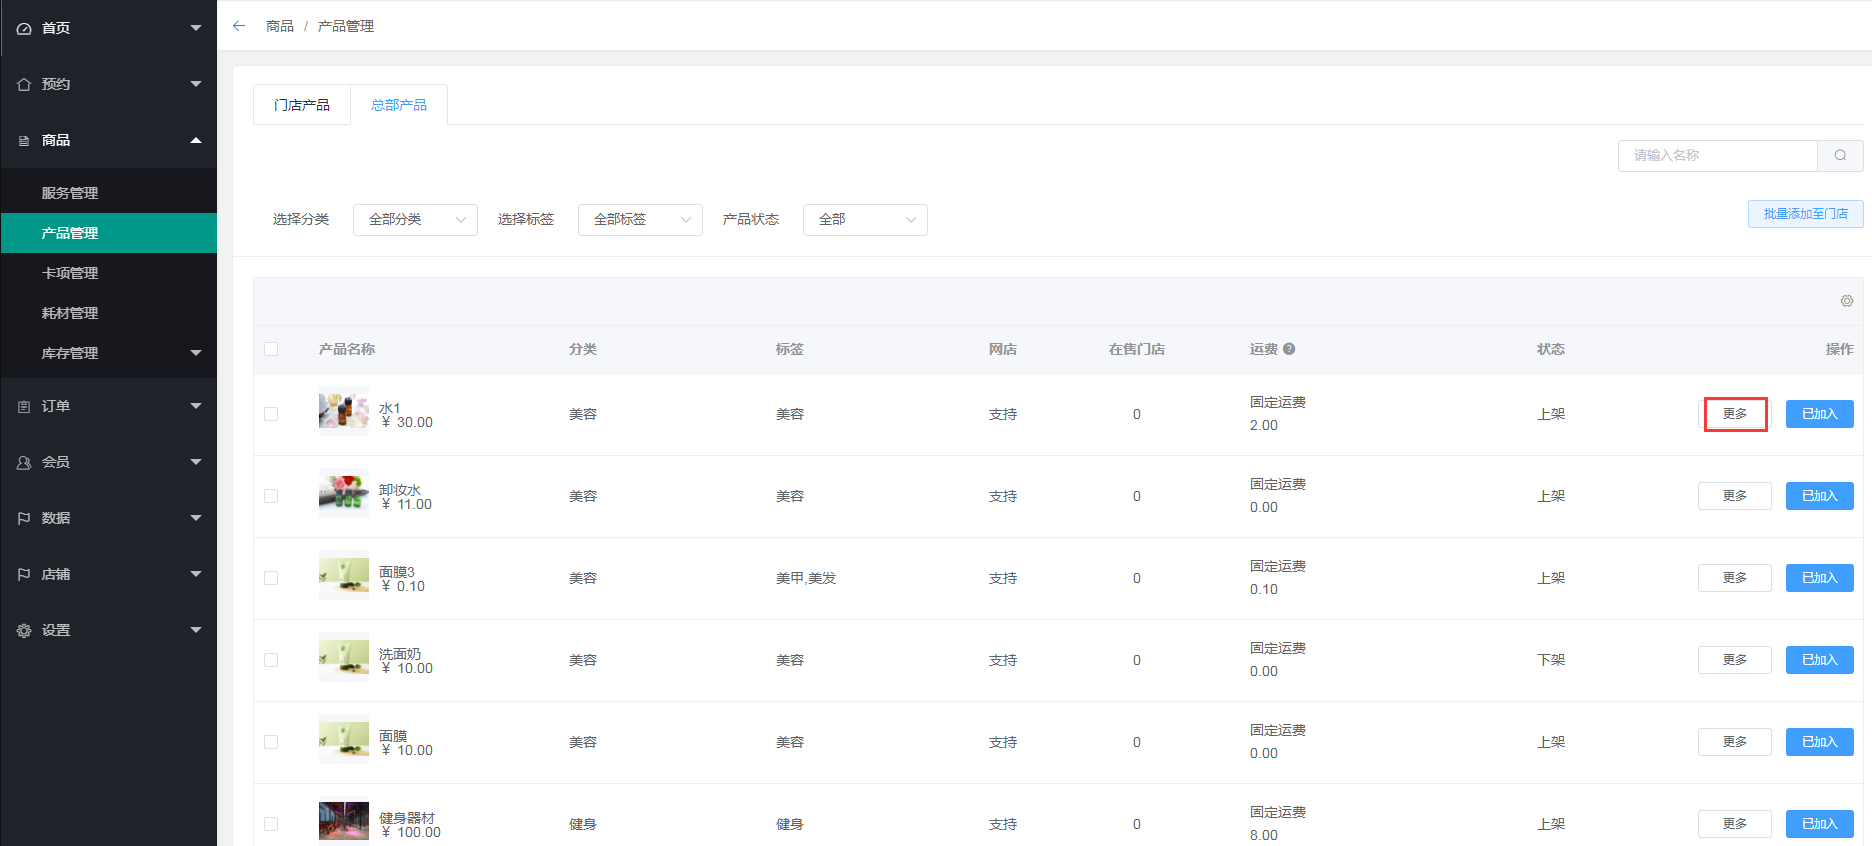
Task: Click the search magnifier icon button
Action: click(x=1840, y=155)
